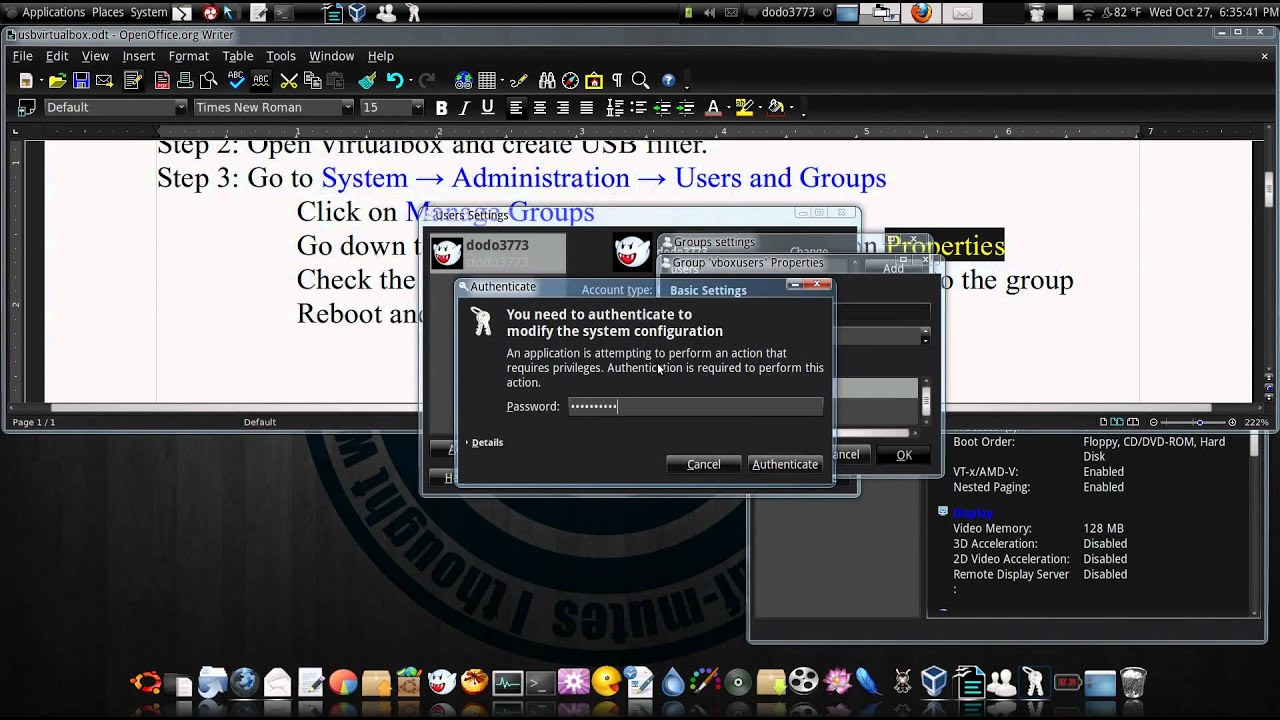Run Spelling and Grammar check icon
This screenshot has height=720, width=1280.
pos(236,80)
